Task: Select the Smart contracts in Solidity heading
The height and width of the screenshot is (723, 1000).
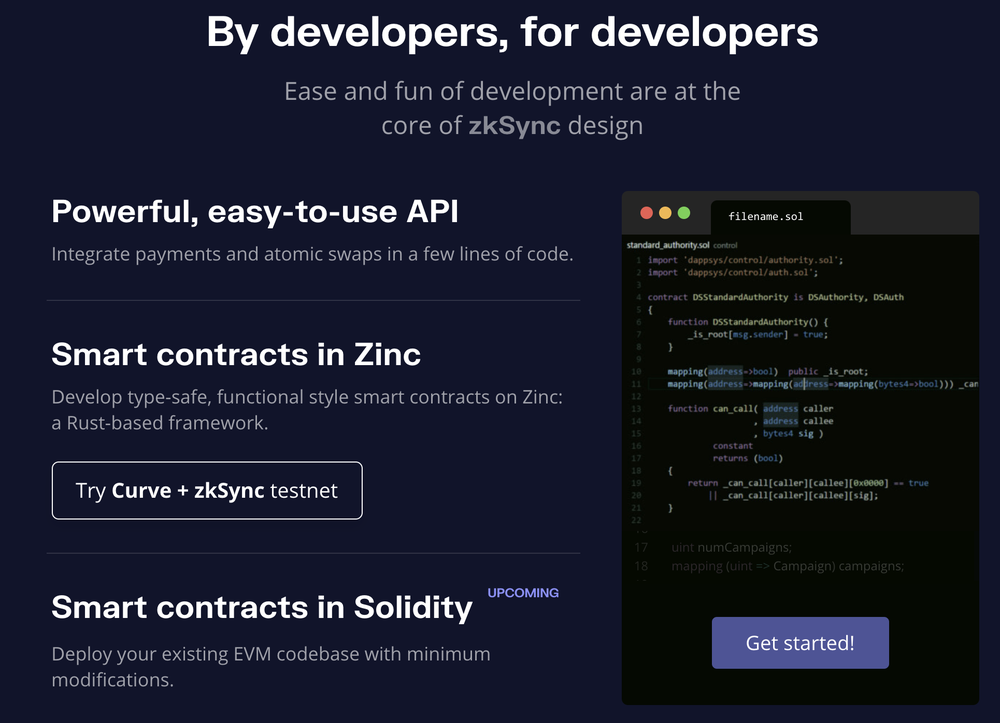Action: (x=262, y=607)
